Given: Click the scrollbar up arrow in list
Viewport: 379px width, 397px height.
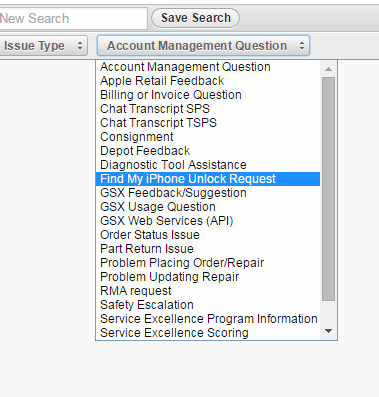Looking at the screenshot, I should (328, 69).
